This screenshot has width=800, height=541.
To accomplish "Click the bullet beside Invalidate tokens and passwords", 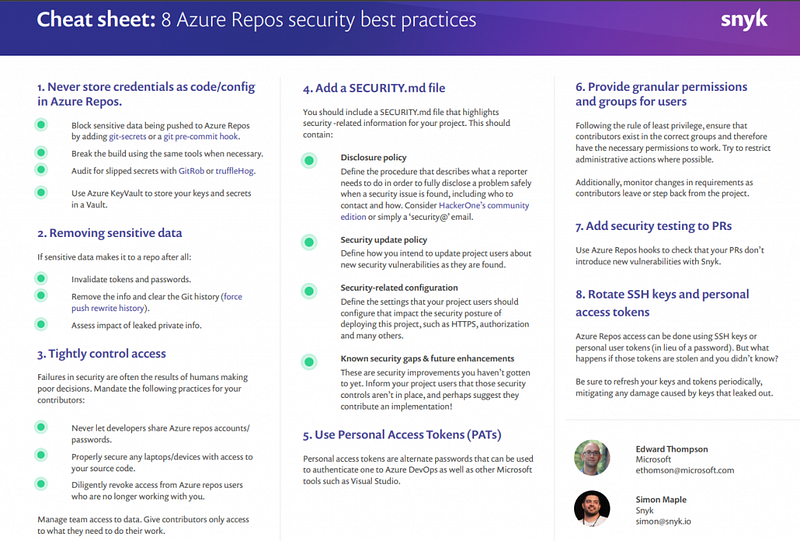I will pos(41,278).
